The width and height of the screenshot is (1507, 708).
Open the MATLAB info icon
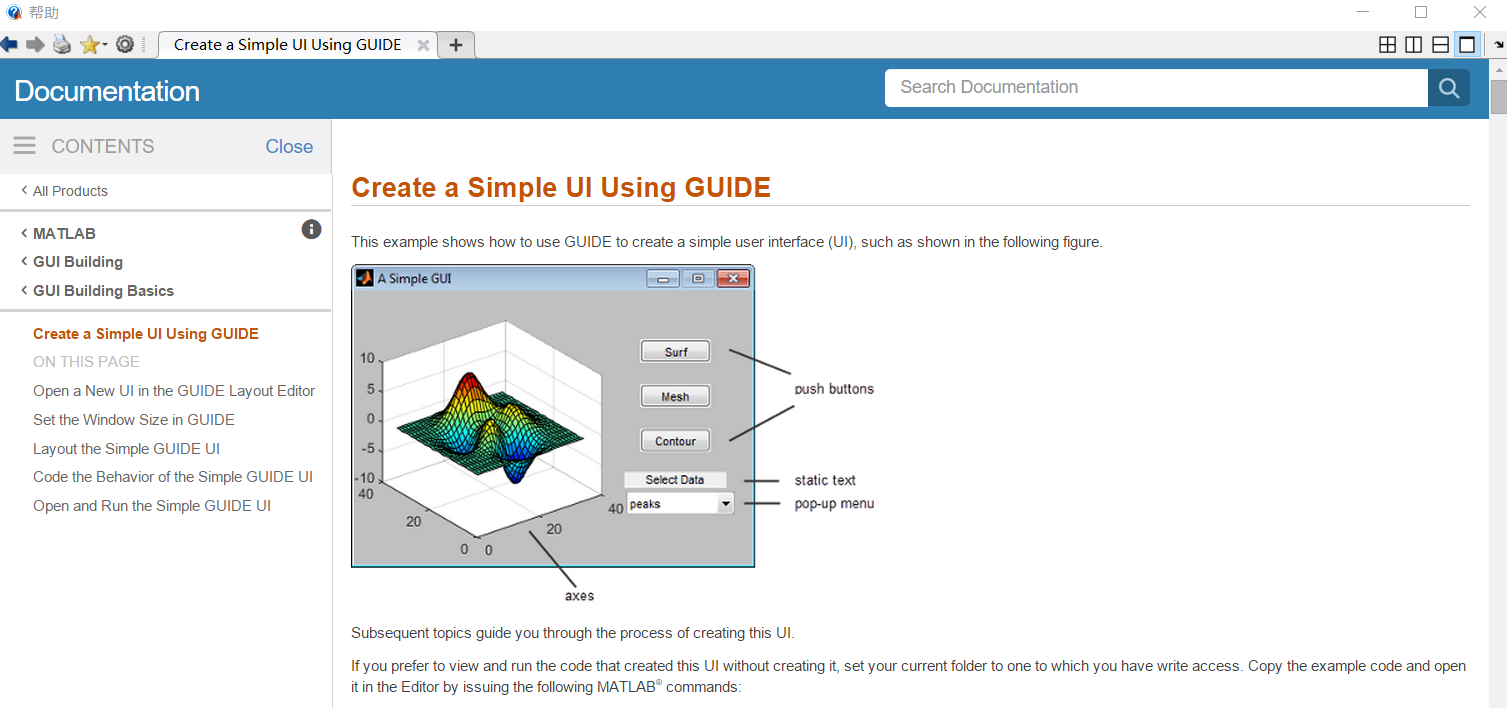[311, 229]
